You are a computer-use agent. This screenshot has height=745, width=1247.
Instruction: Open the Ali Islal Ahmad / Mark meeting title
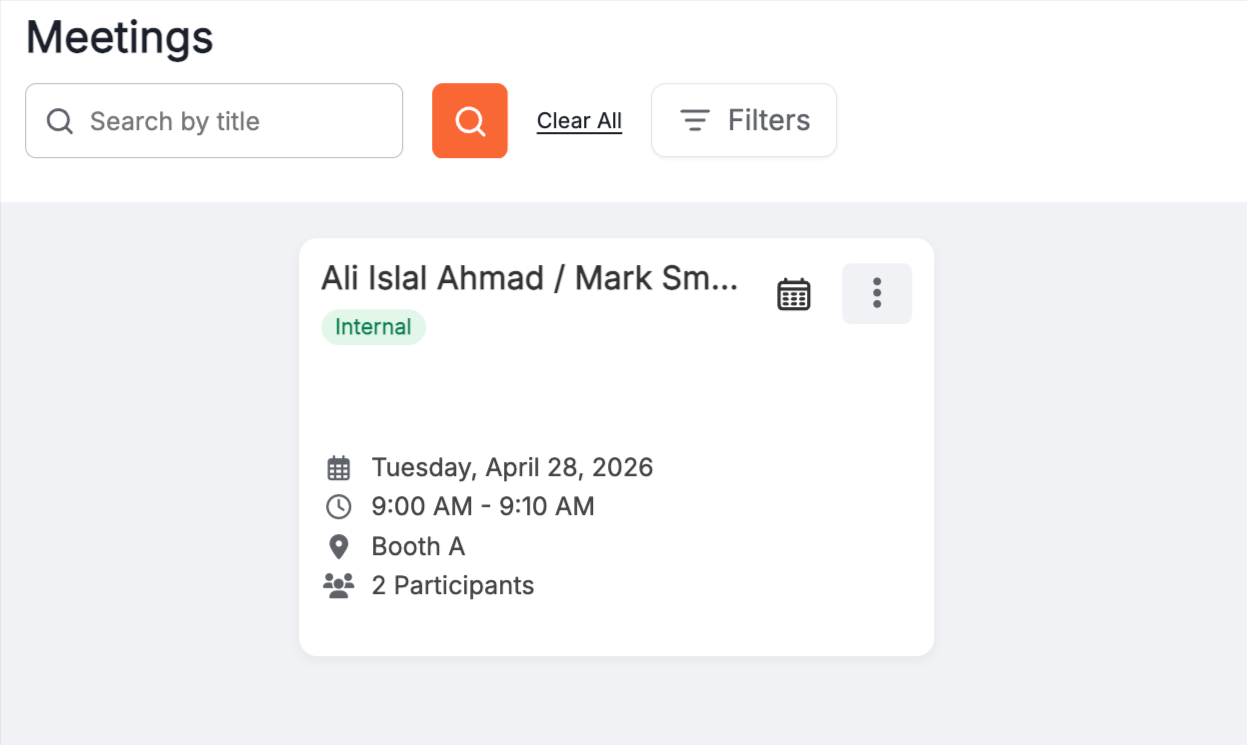point(529,278)
